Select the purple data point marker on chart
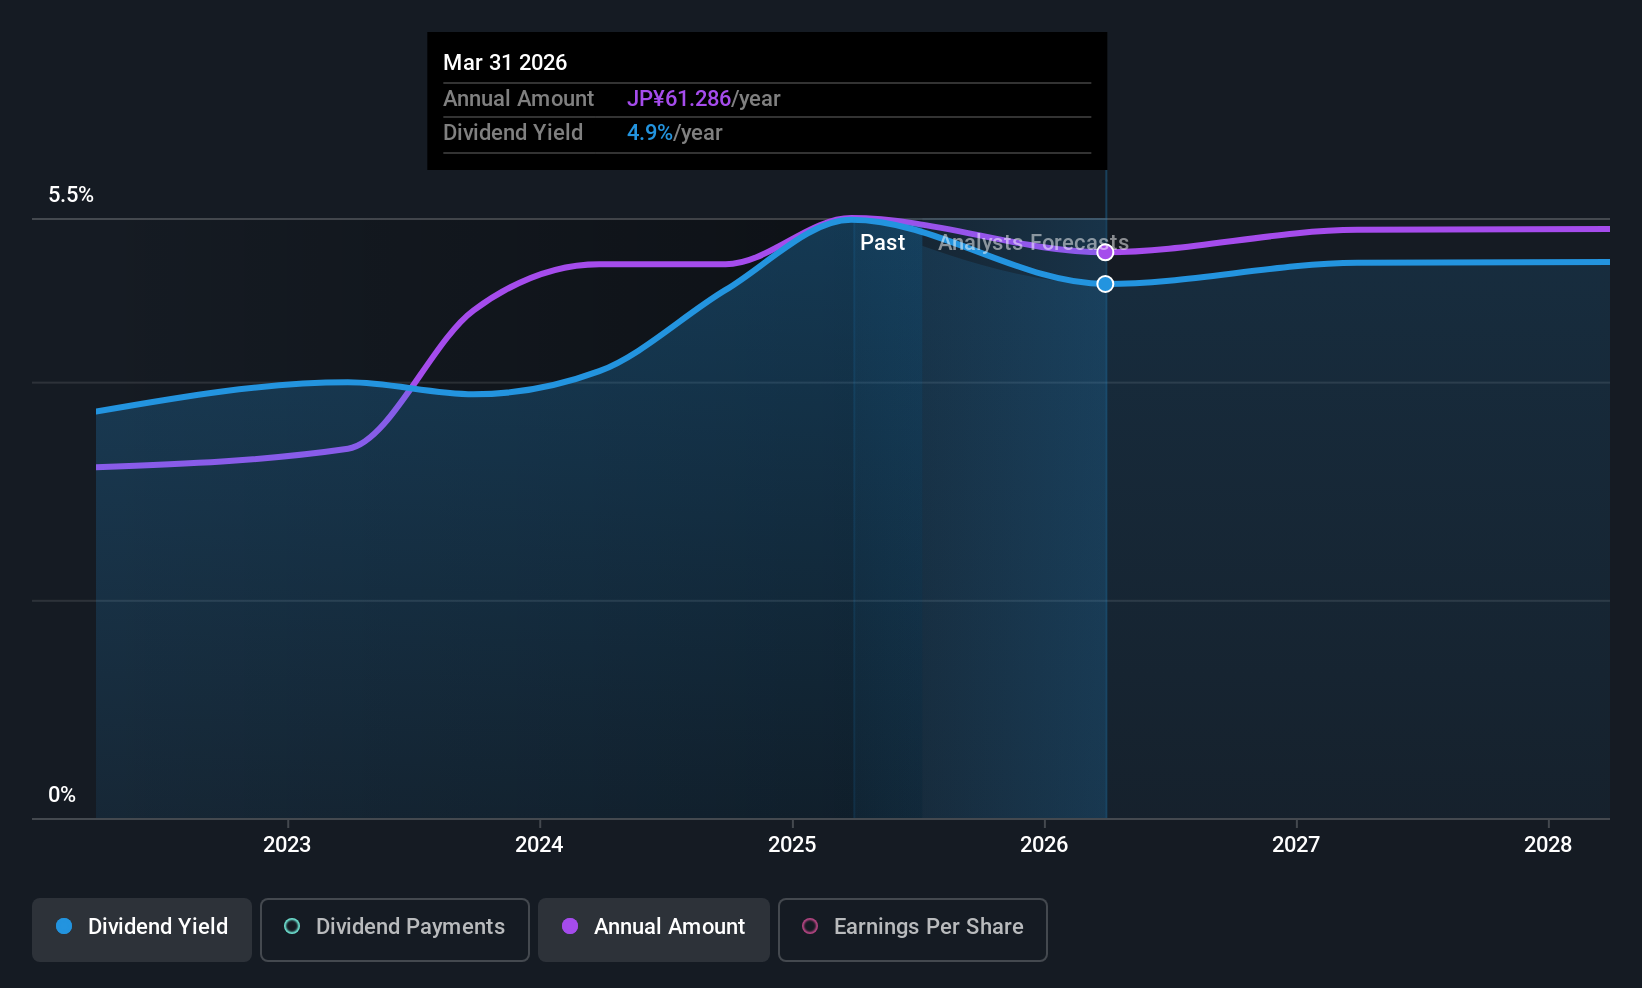 point(1105,252)
